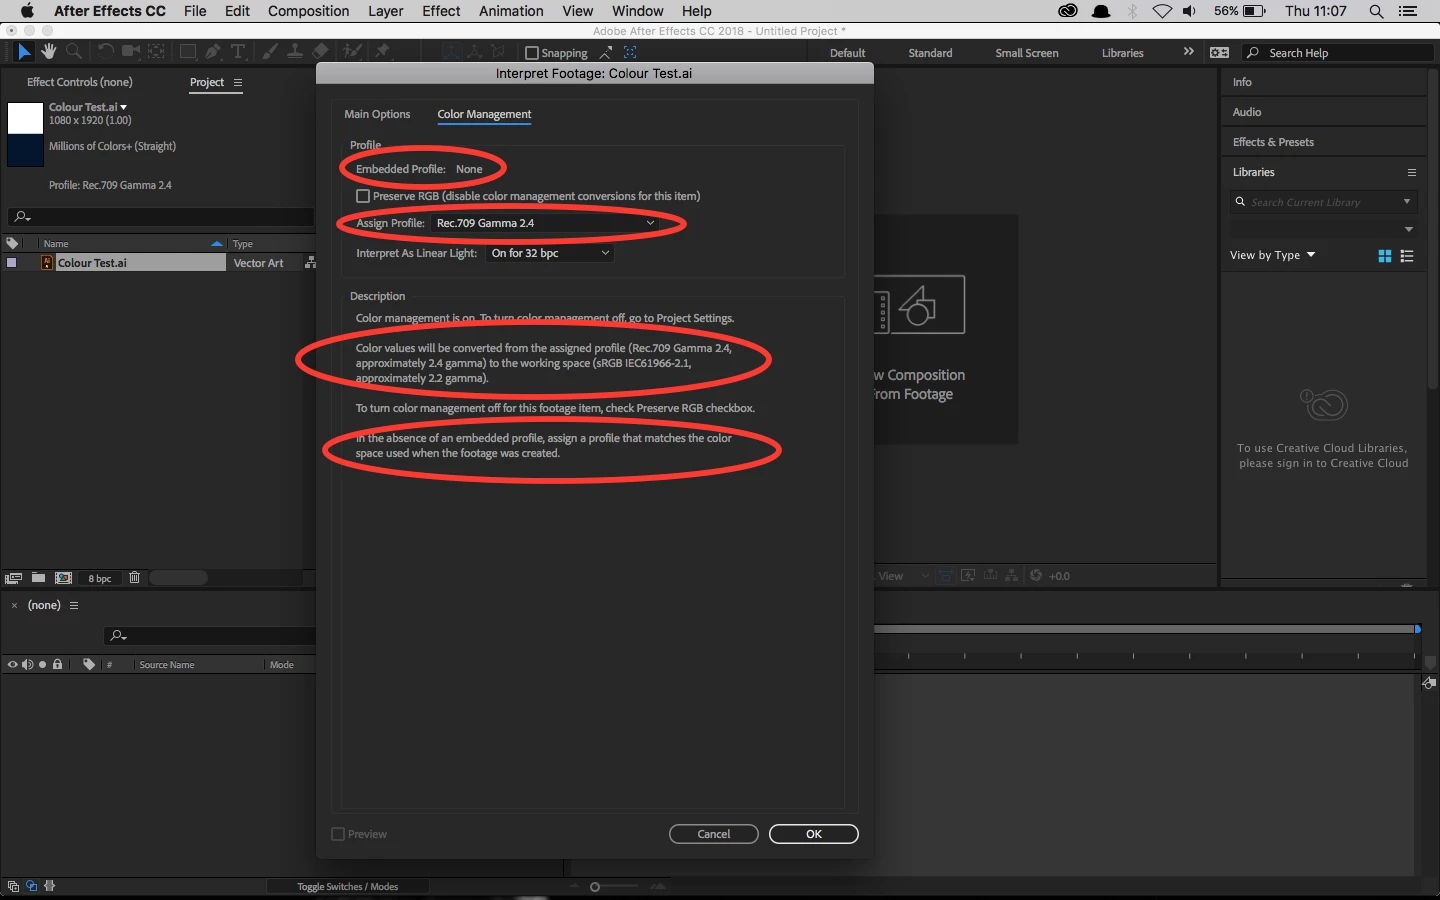Click Toggle Switches / Modes button
Image resolution: width=1440 pixels, height=900 pixels.
[x=348, y=887]
